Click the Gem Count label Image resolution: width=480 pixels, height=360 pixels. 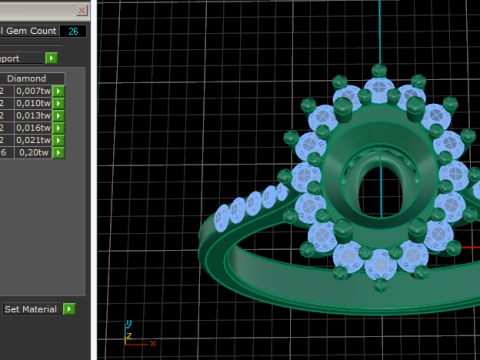coord(29,31)
